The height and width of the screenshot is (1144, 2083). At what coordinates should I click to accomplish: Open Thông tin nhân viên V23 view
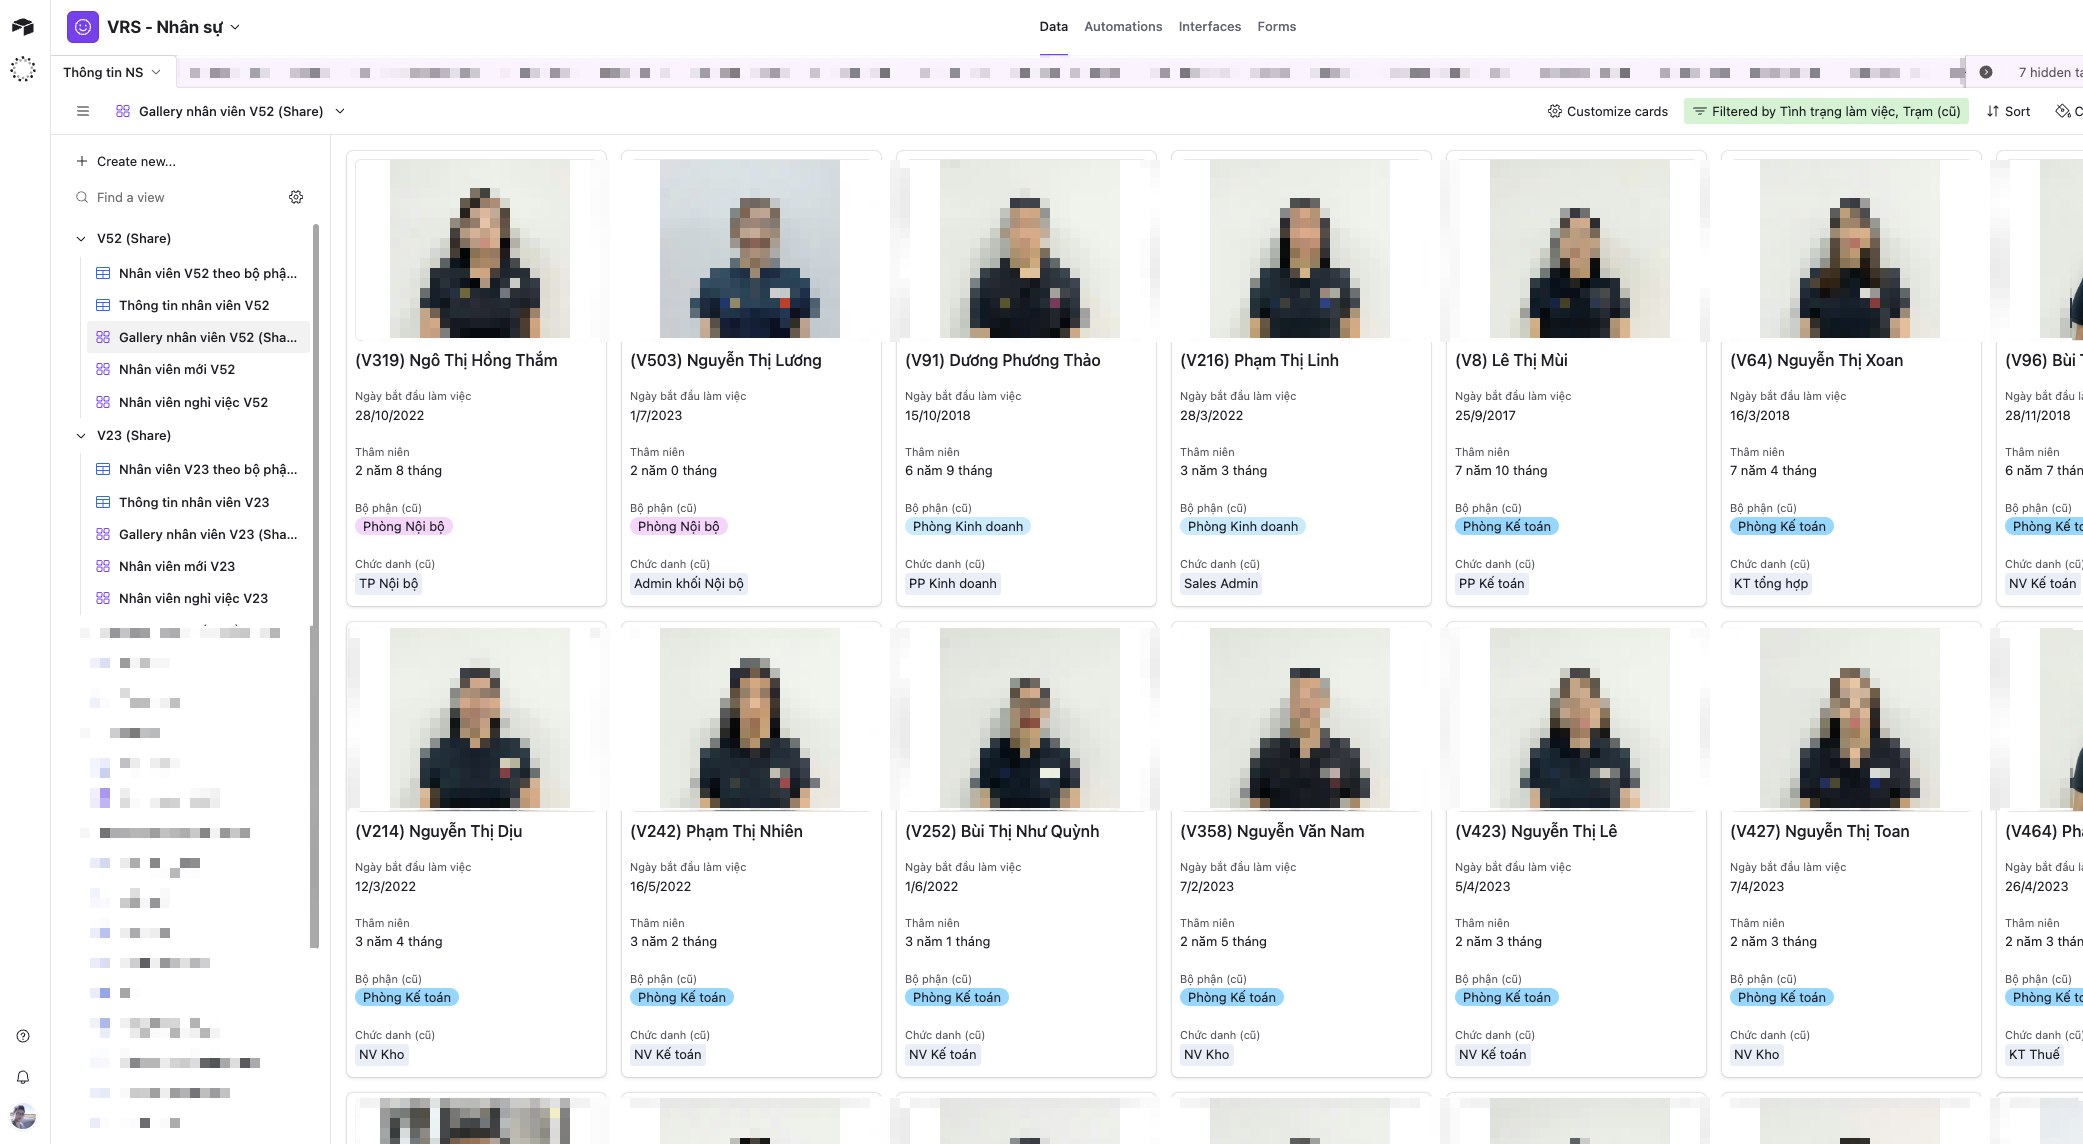[x=198, y=502]
